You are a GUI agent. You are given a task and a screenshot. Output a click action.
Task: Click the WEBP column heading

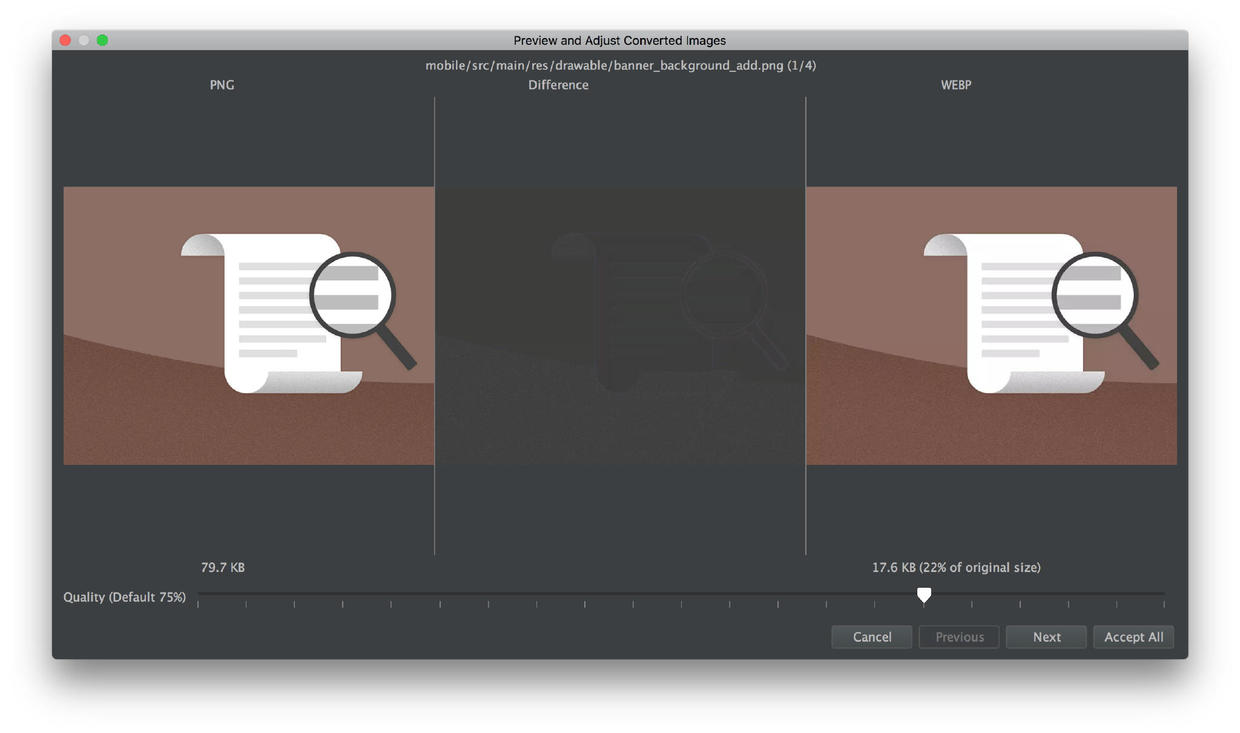click(956, 85)
